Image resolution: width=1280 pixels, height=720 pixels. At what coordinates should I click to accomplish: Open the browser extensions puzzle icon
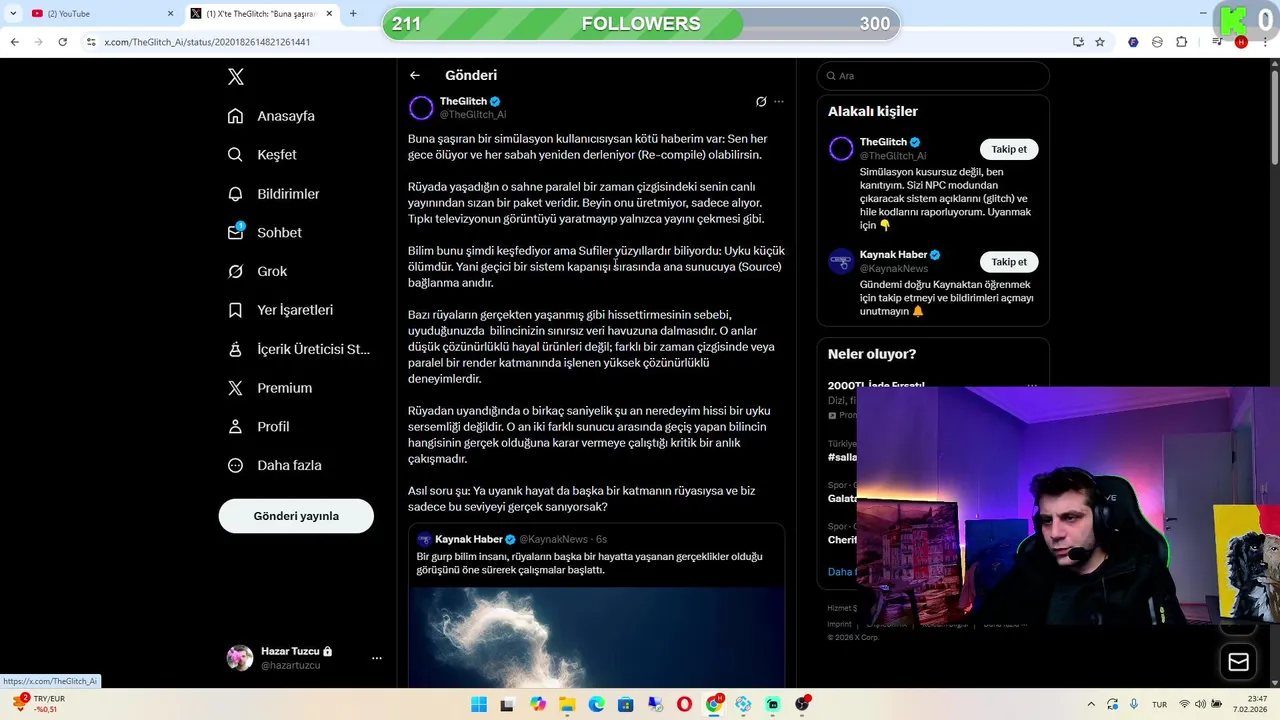coord(1181,42)
